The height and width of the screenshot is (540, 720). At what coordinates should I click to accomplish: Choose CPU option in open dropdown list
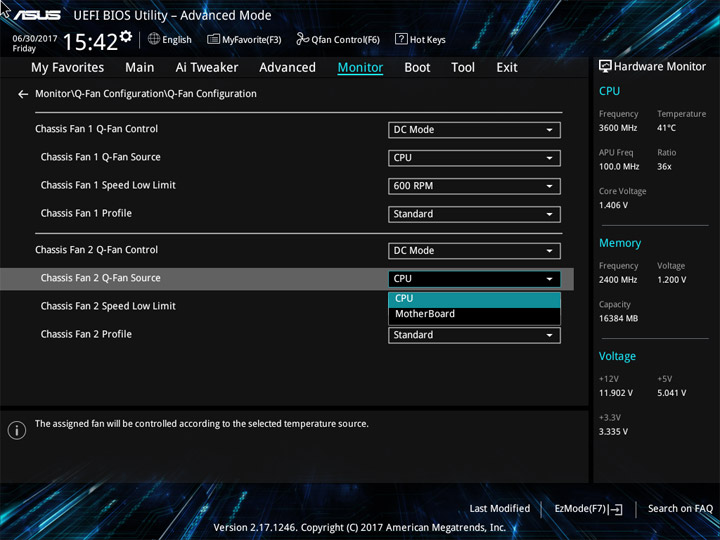click(474, 299)
